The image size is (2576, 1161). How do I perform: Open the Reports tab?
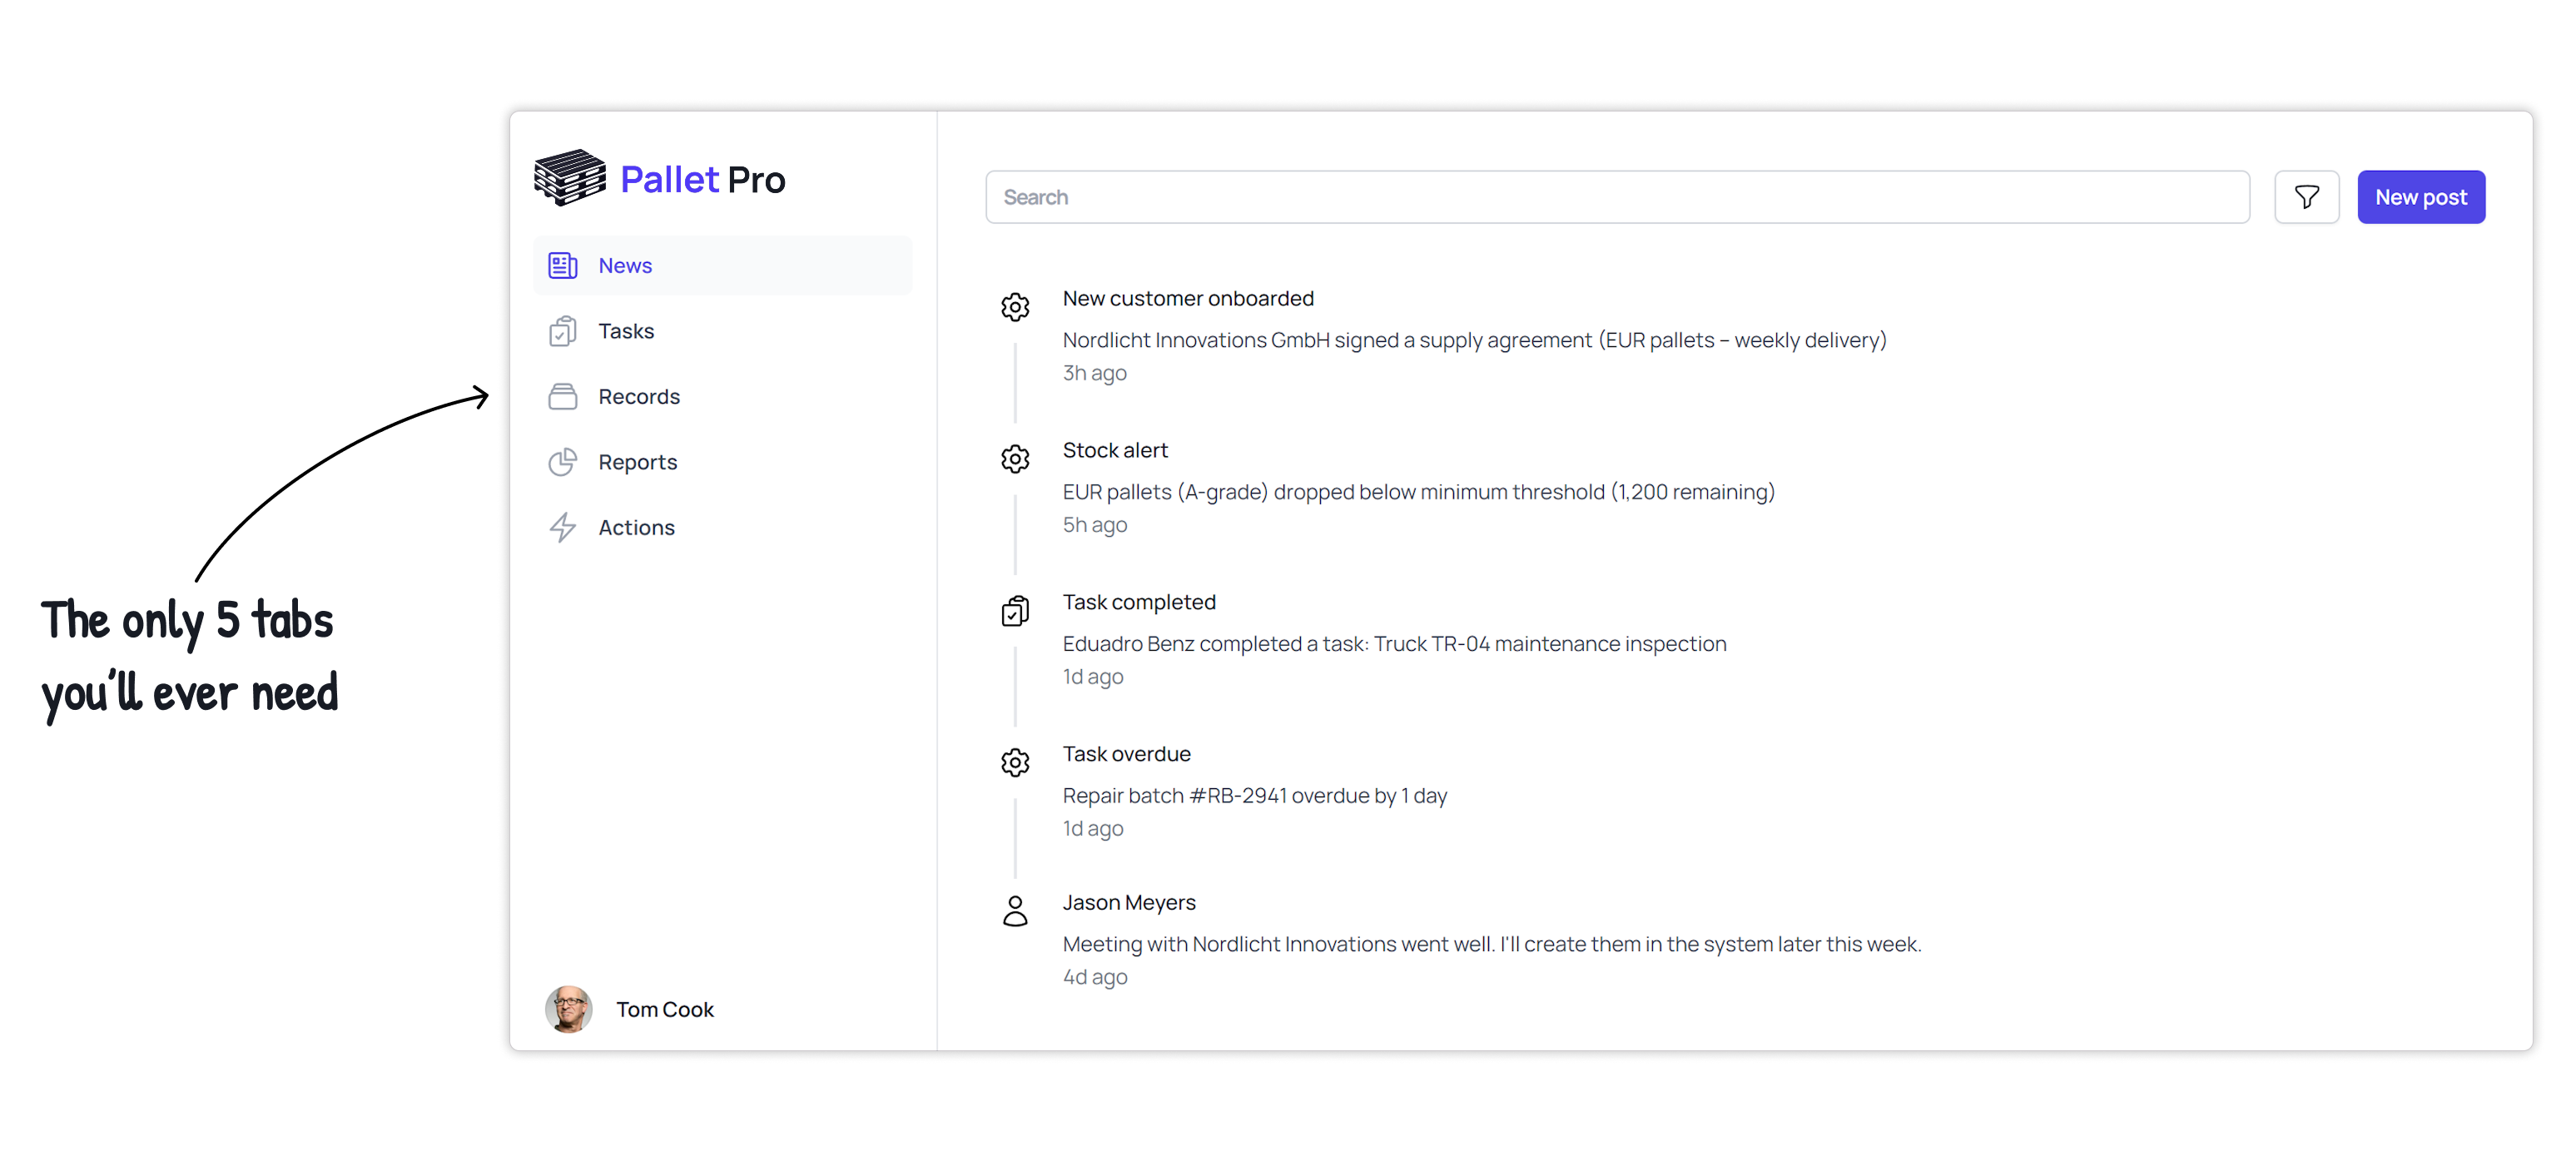(638, 462)
